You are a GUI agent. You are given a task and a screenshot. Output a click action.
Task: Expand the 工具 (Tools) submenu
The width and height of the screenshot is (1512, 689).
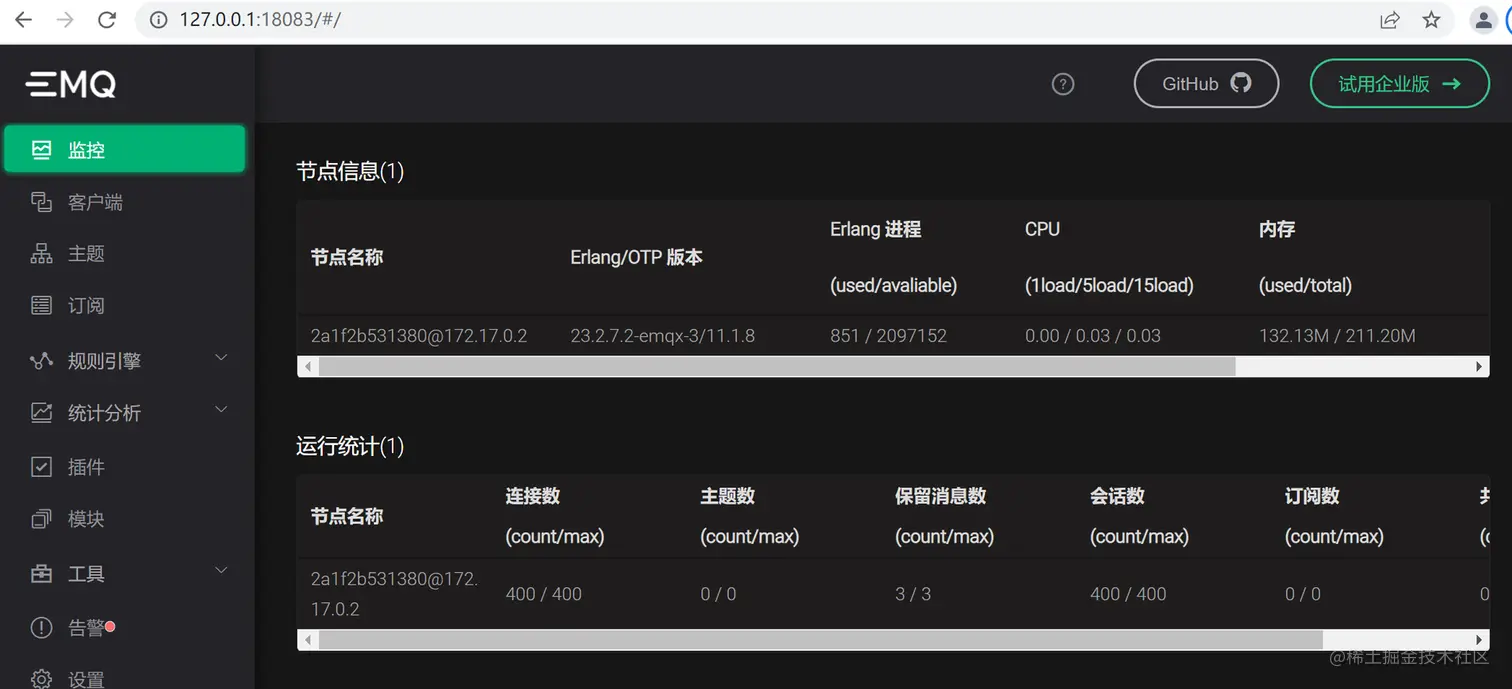85,573
